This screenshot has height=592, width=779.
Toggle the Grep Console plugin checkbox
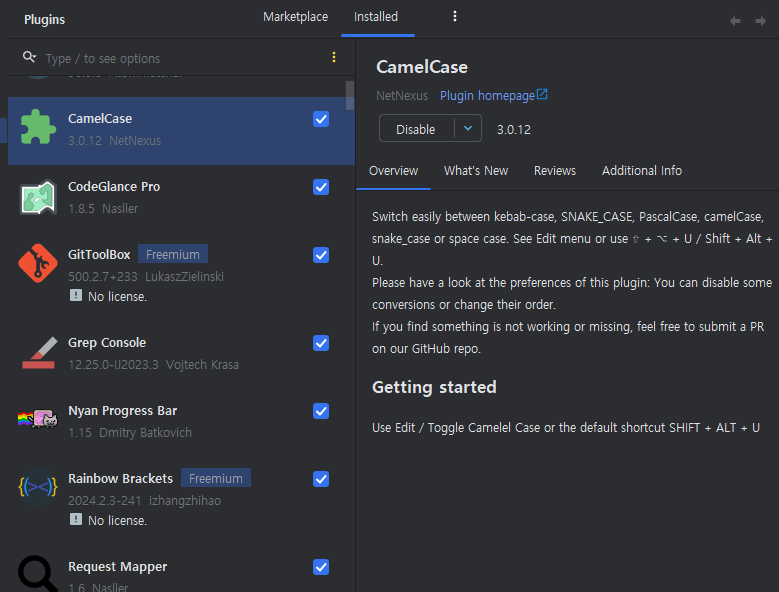[321, 343]
